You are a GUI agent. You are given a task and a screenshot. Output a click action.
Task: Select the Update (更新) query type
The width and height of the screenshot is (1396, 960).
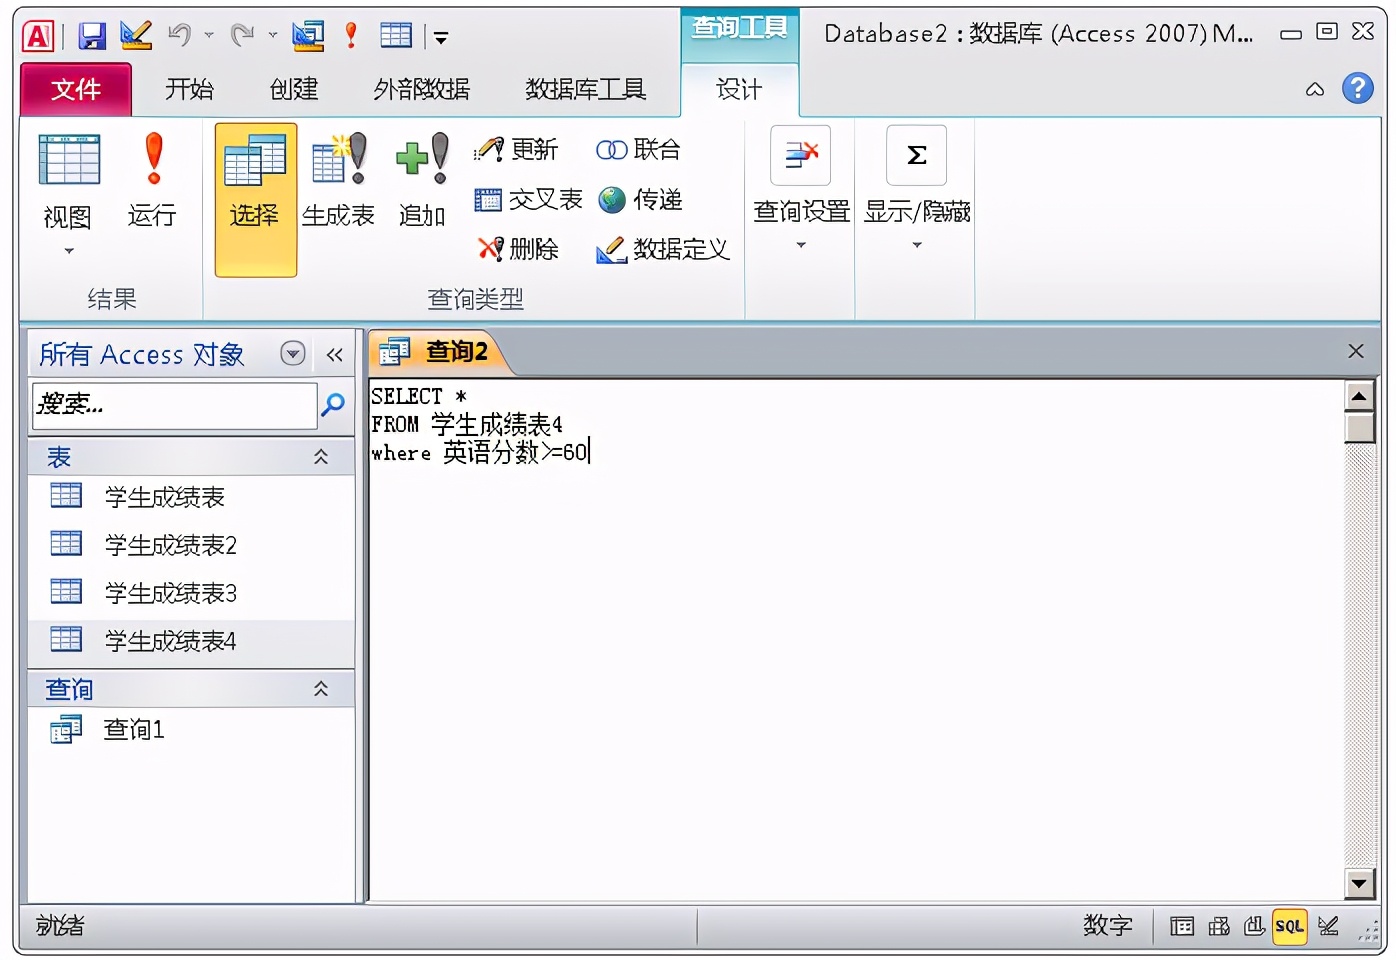(517, 148)
